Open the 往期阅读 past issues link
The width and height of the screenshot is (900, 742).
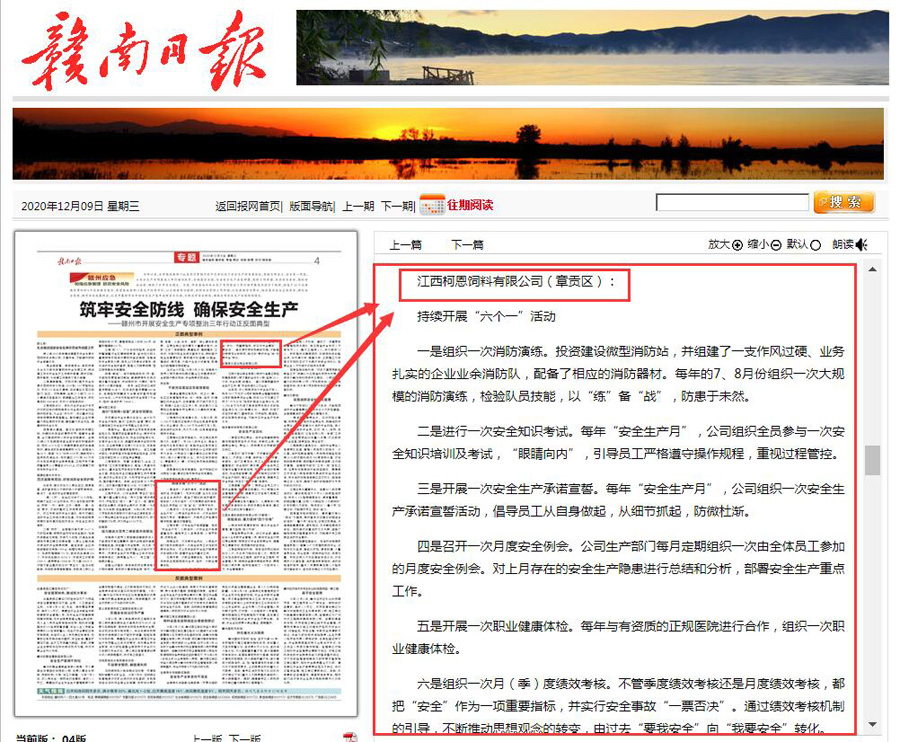(x=470, y=205)
